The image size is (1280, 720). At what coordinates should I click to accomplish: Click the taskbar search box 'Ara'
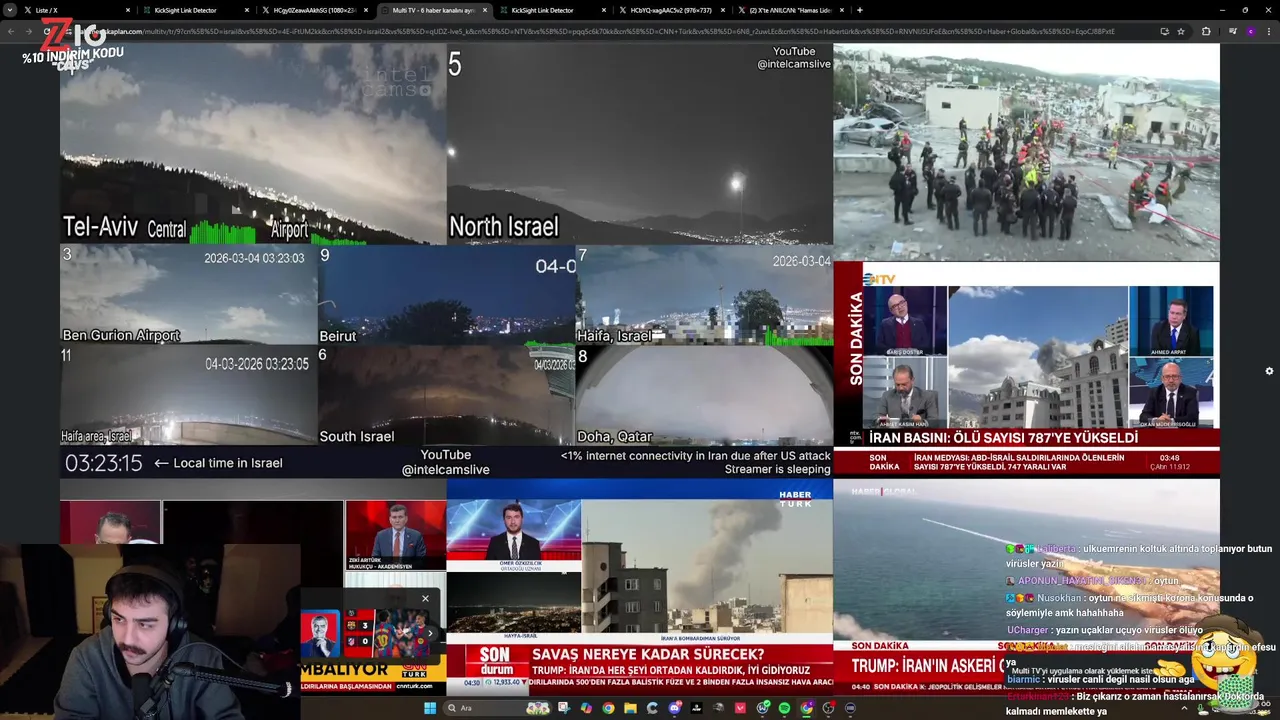click(497, 708)
